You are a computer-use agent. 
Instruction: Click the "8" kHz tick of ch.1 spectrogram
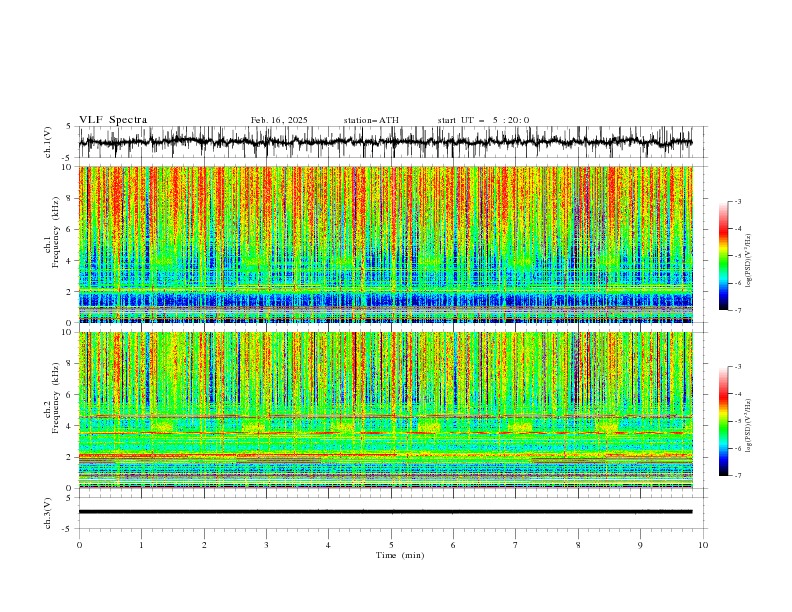point(71,198)
